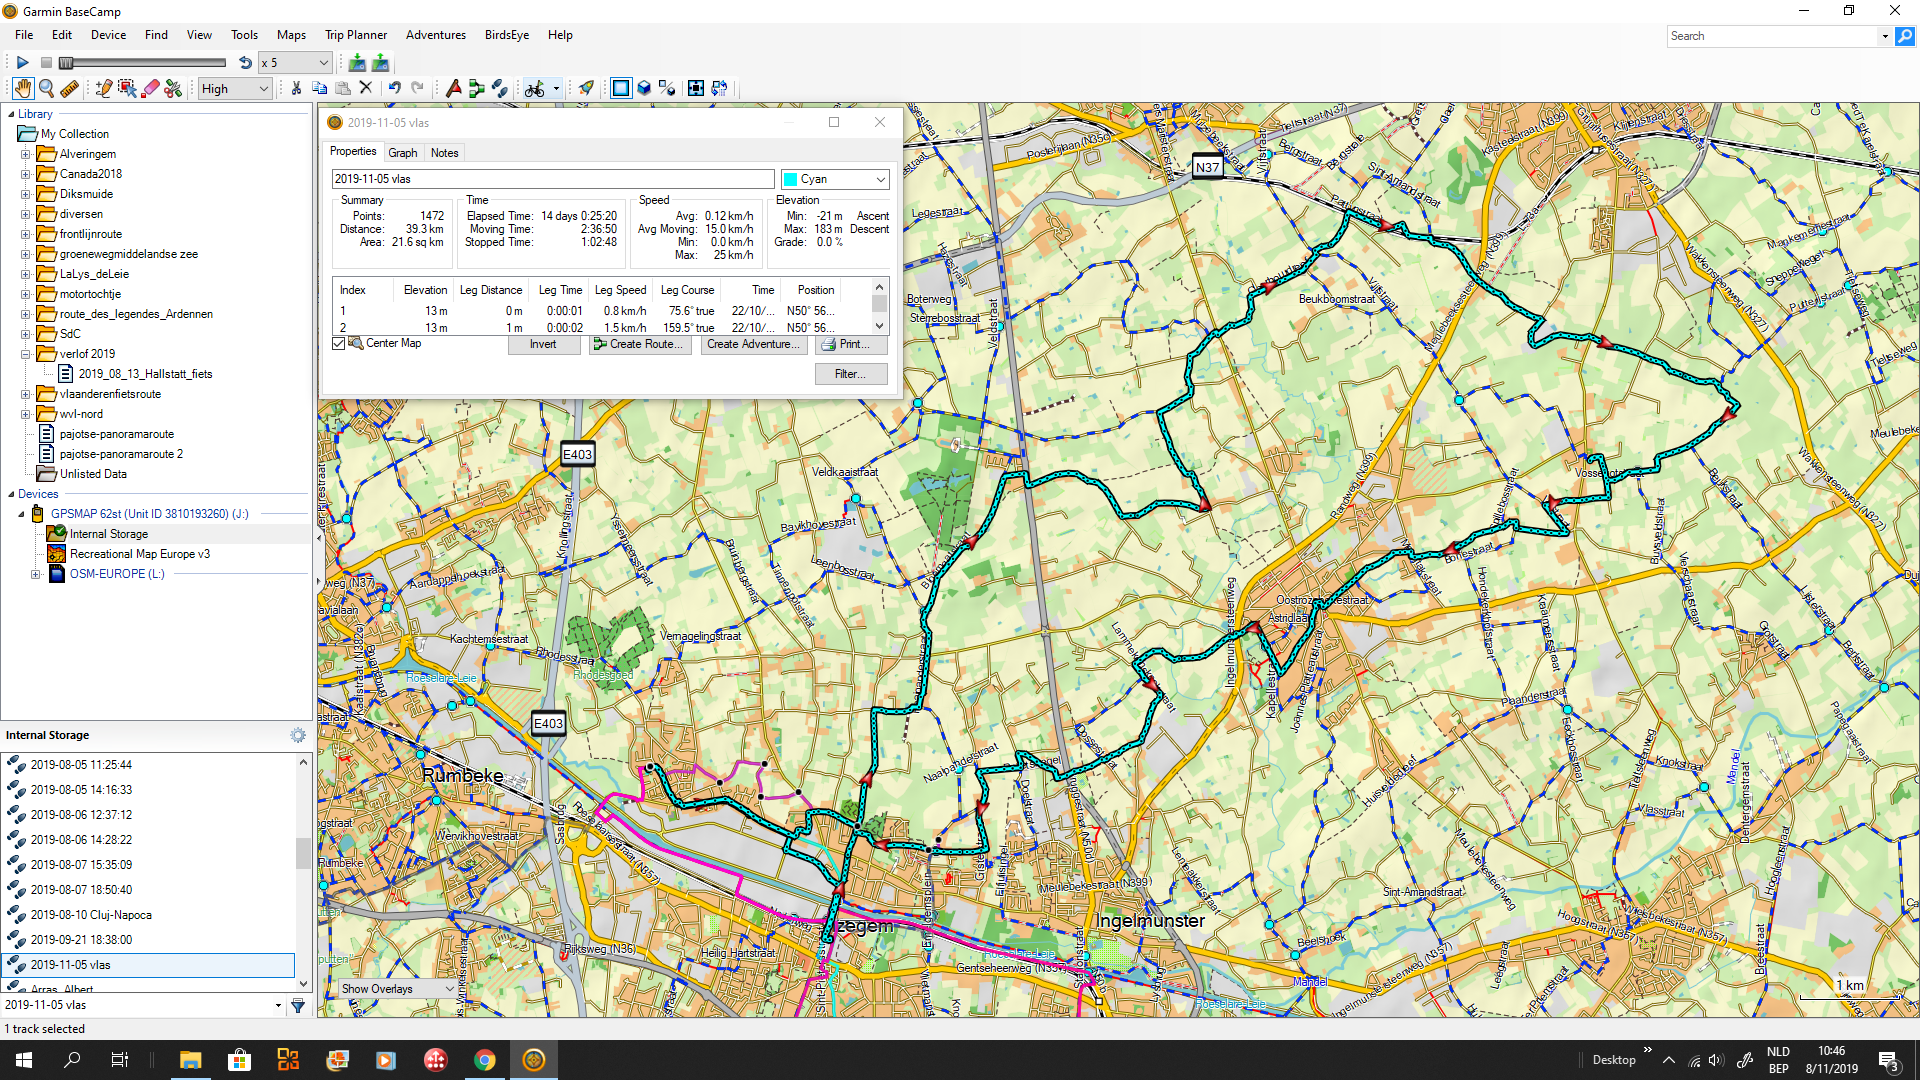Viewport: 1920px width, 1080px height.
Task: Click the Copy icon in the toolbar
Action: coord(320,89)
